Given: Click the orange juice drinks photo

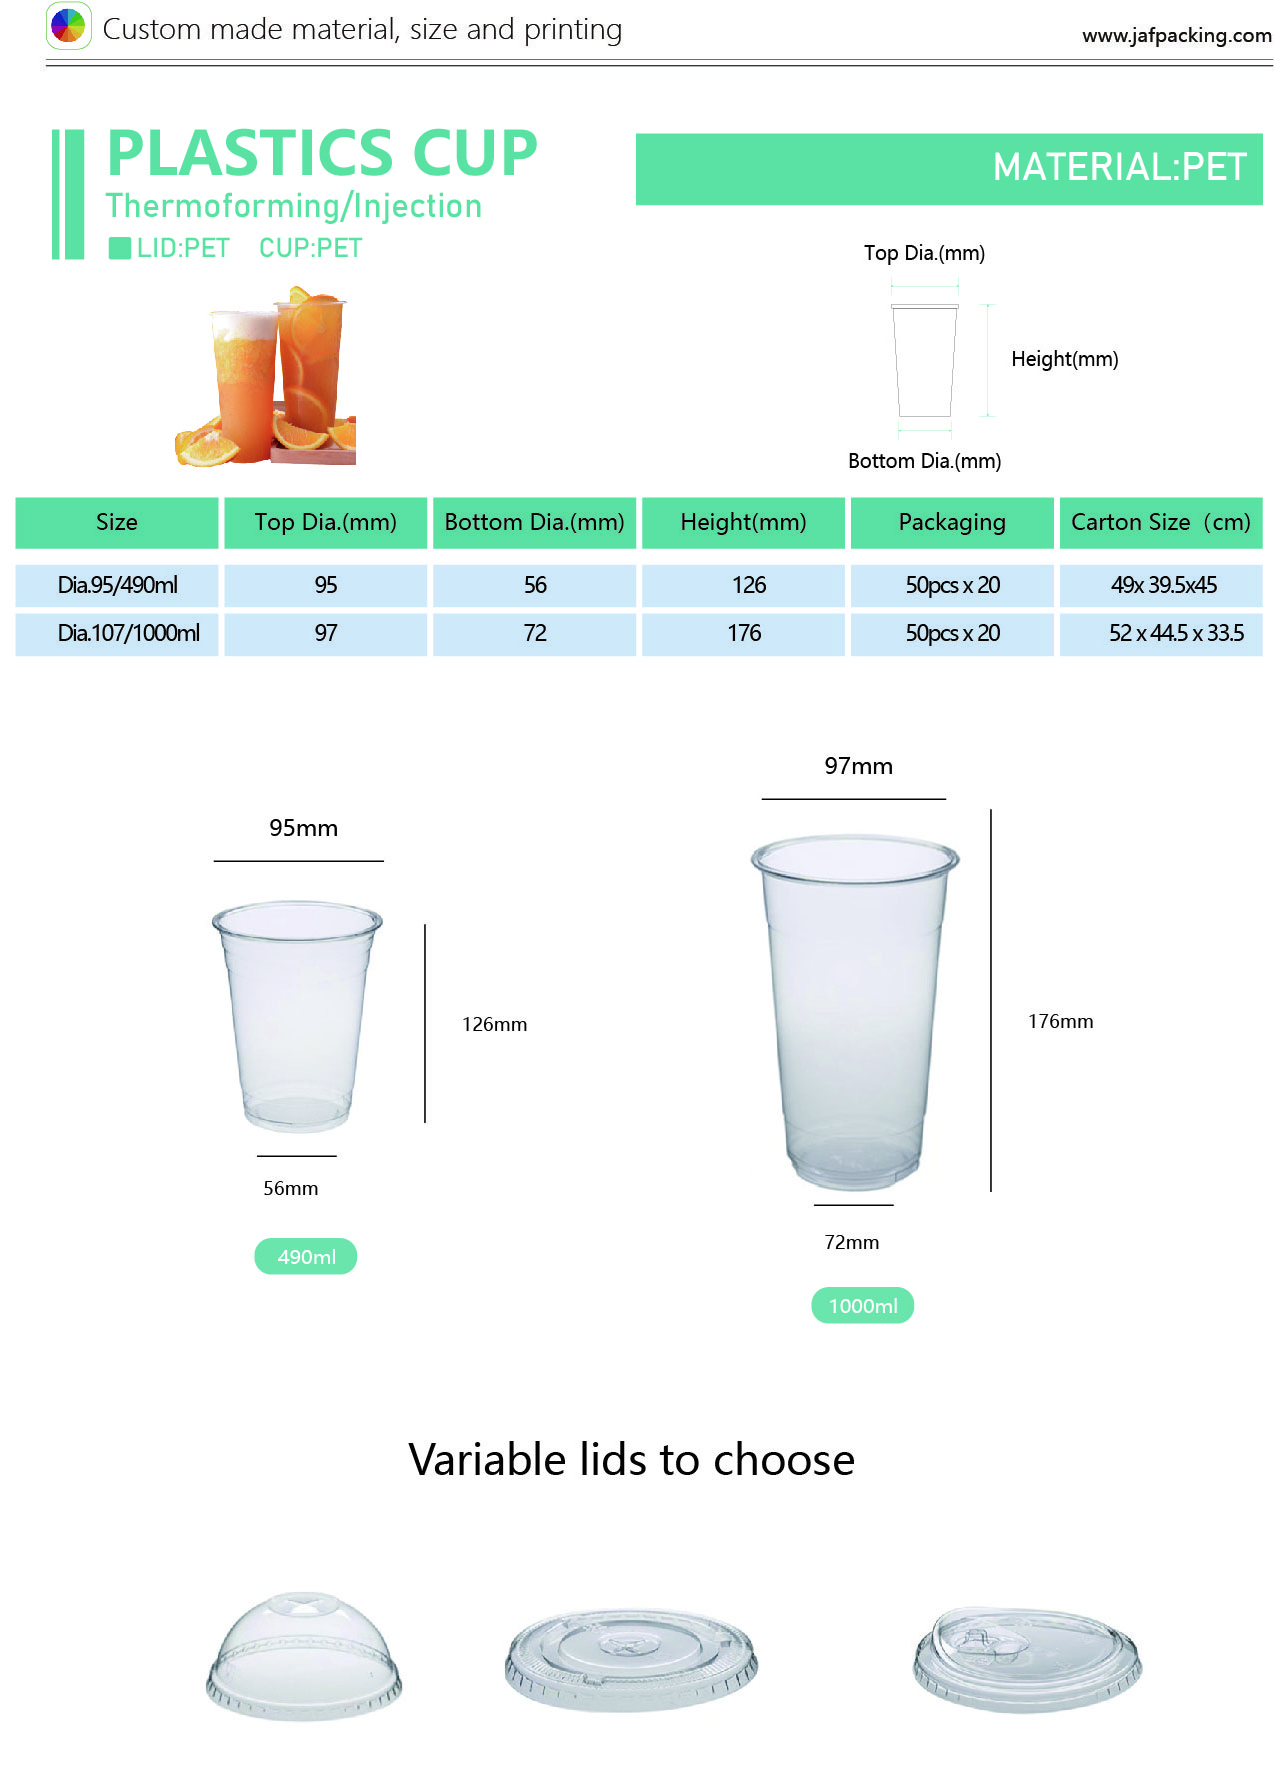Looking at the screenshot, I should click(x=266, y=376).
